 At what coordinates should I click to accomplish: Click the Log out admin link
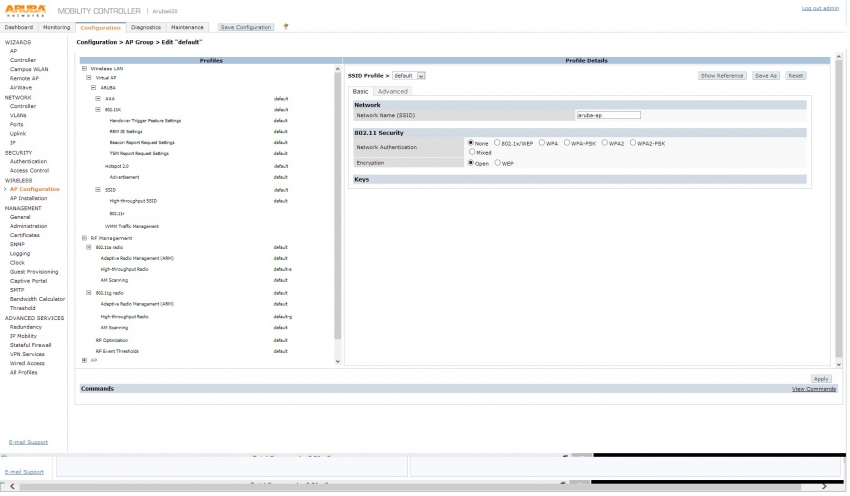pos(820,8)
